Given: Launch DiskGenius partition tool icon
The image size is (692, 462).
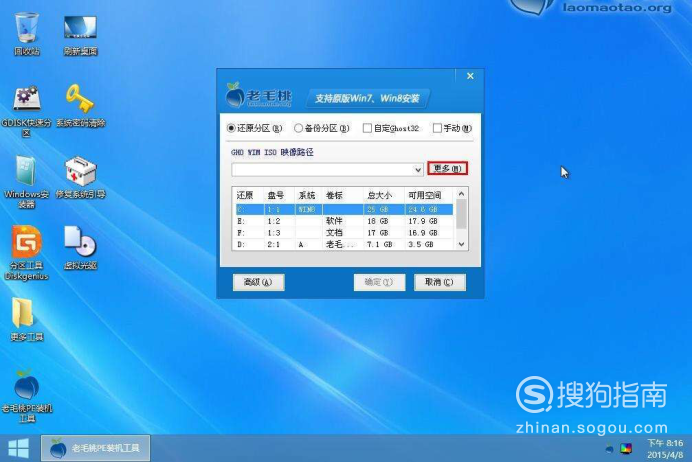Looking at the screenshot, I should click(26, 252).
